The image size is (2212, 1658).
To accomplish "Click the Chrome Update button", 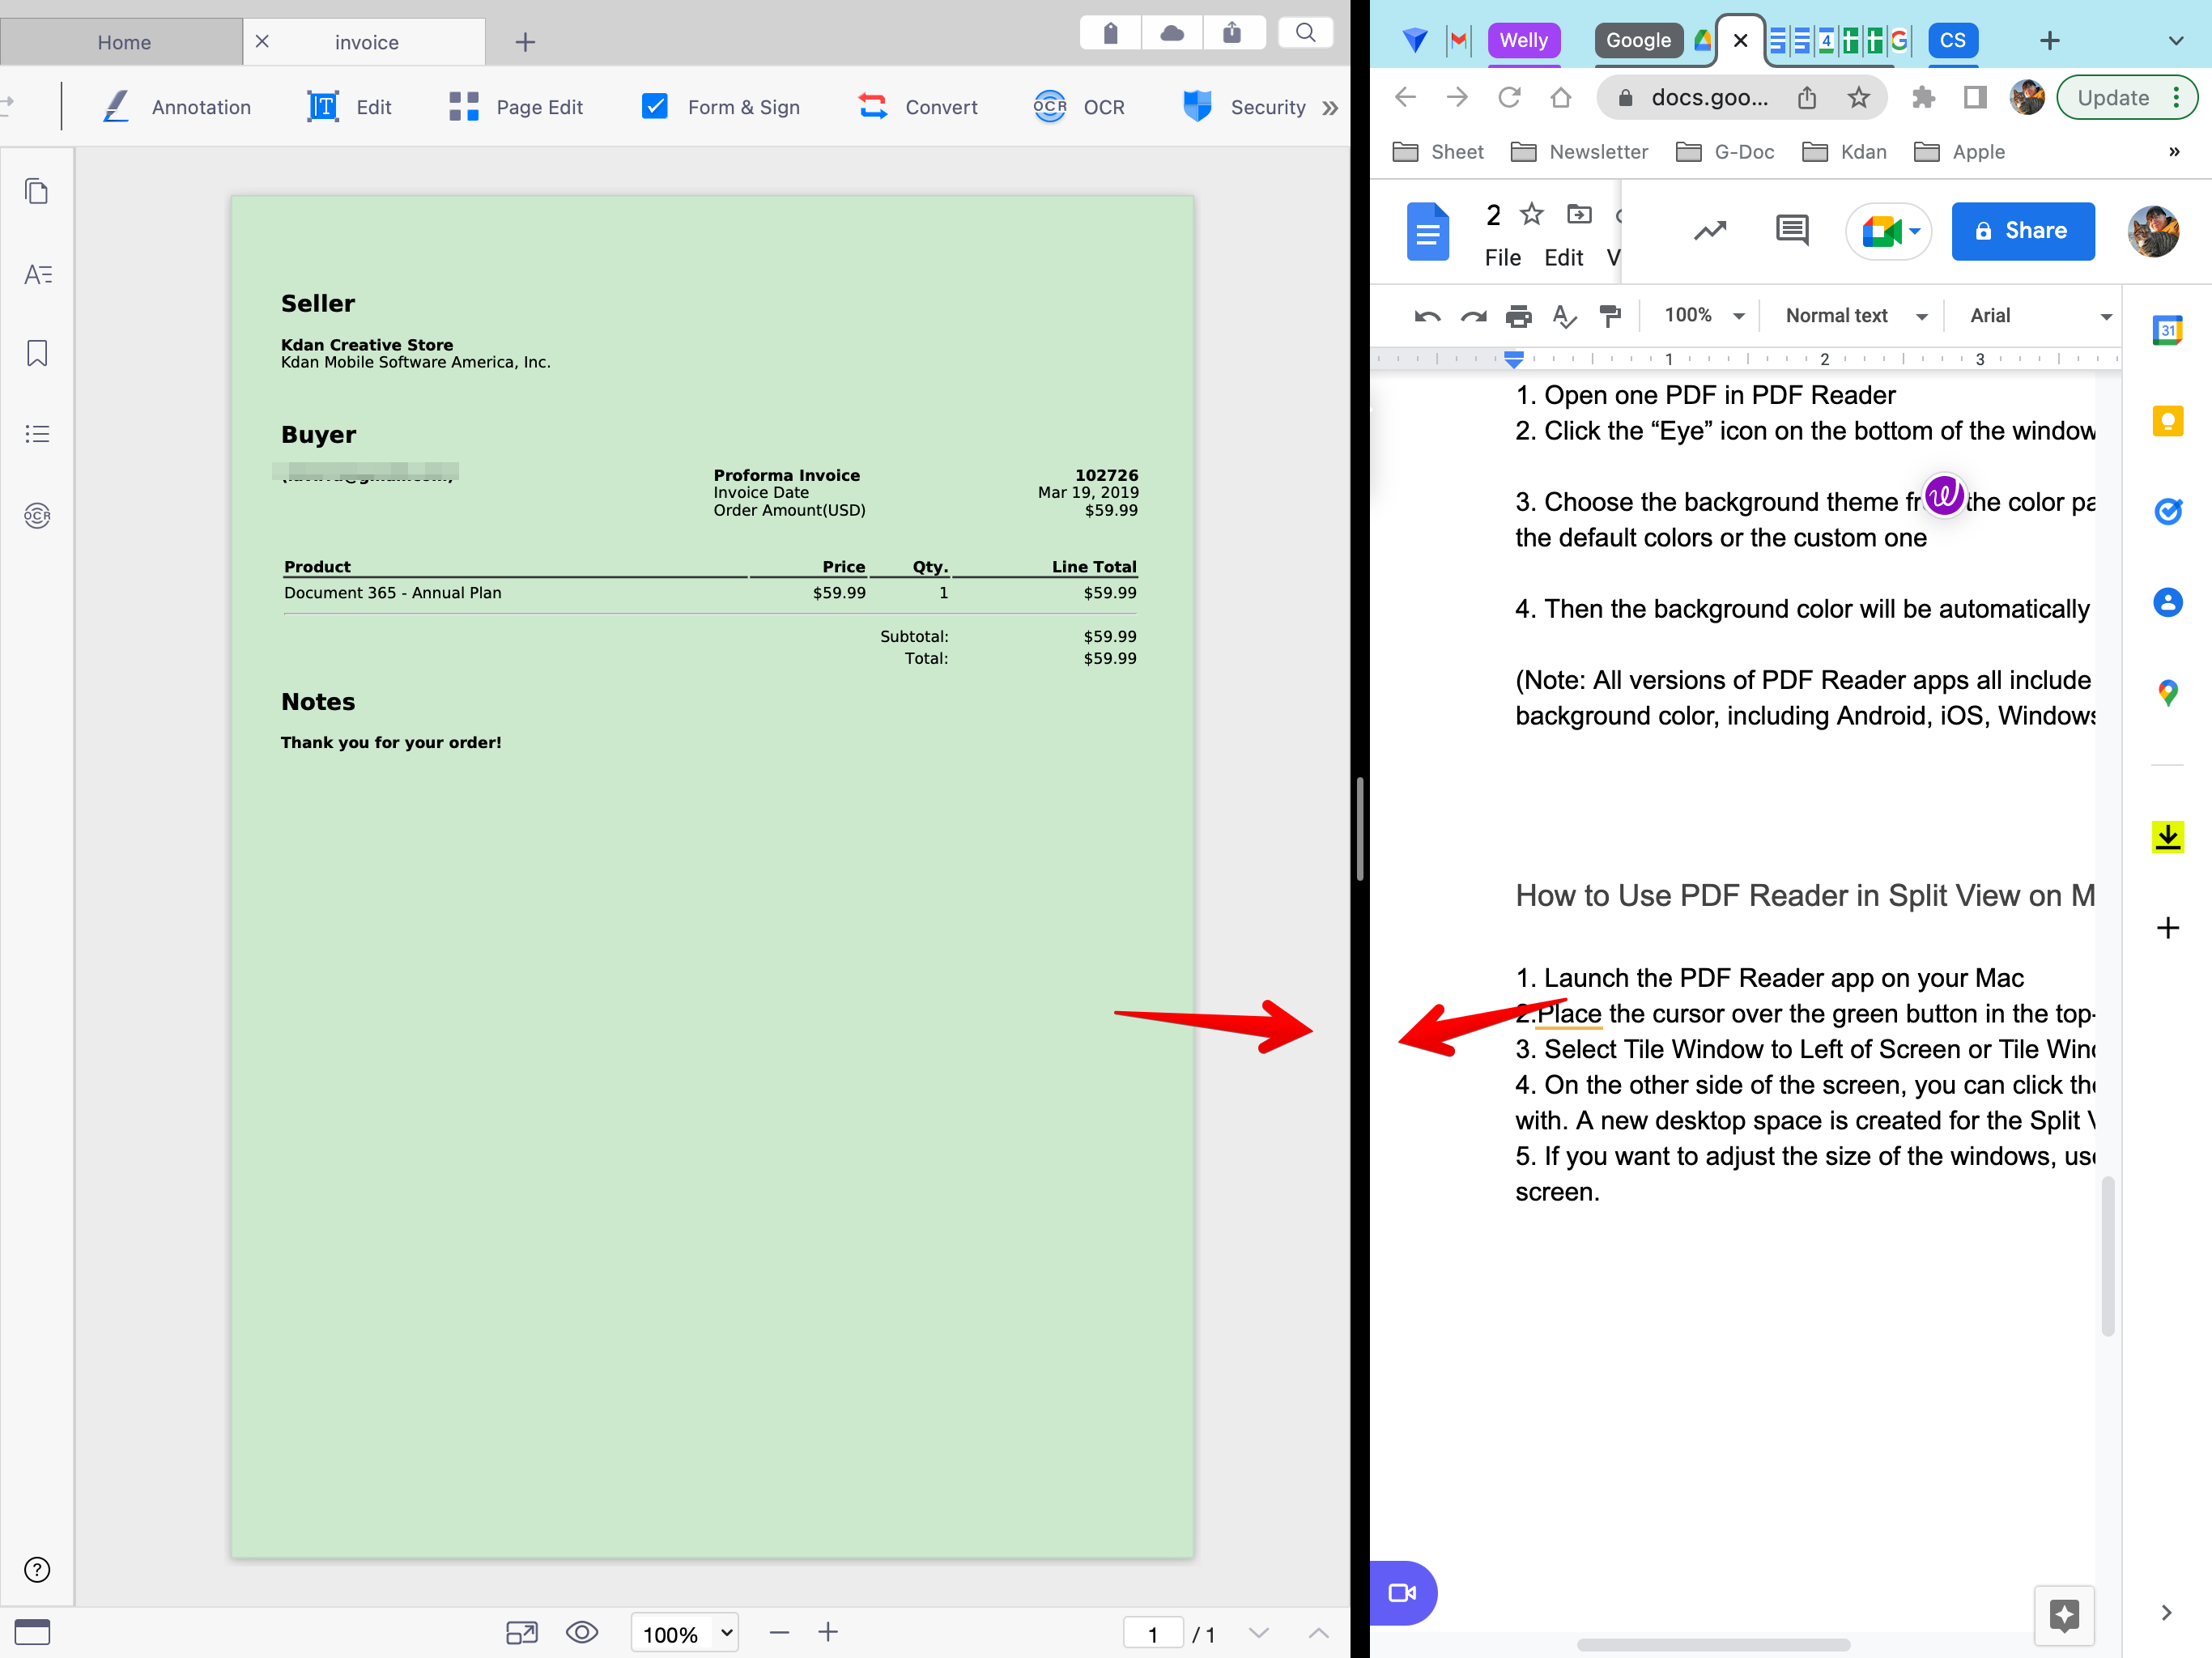I will point(2127,97).
